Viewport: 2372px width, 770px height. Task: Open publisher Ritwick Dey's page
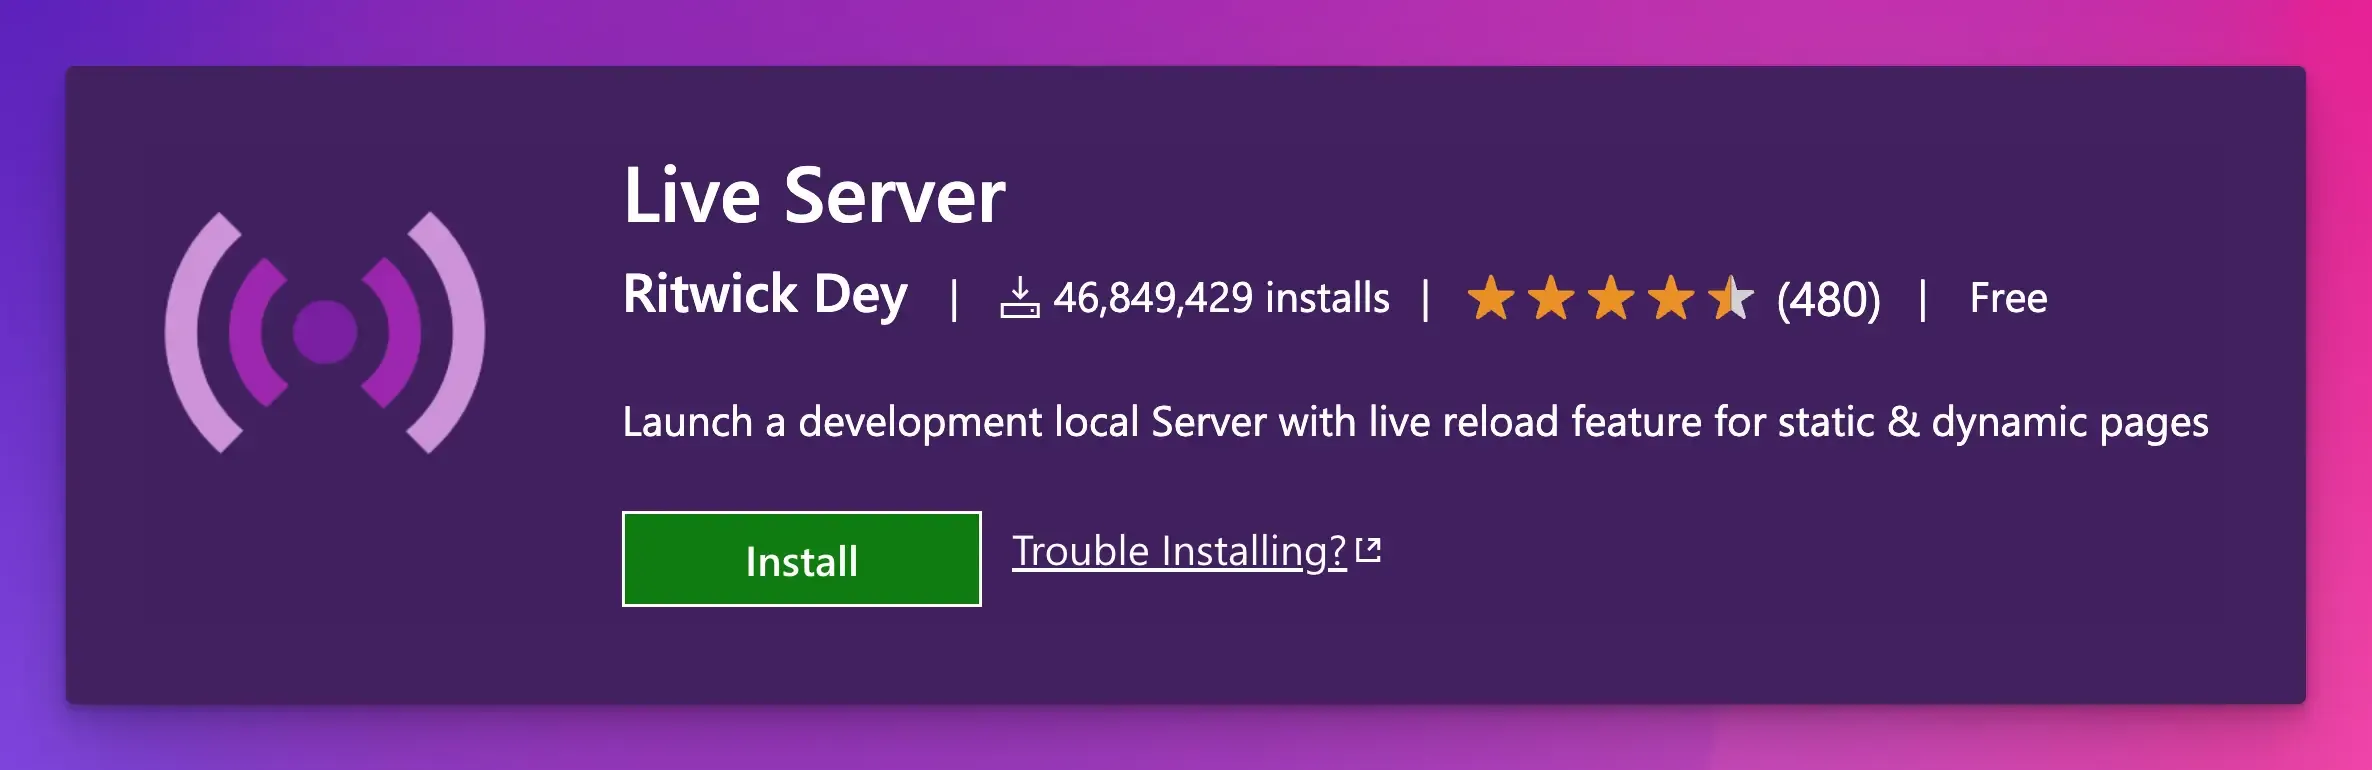click(x=765, y=295)
